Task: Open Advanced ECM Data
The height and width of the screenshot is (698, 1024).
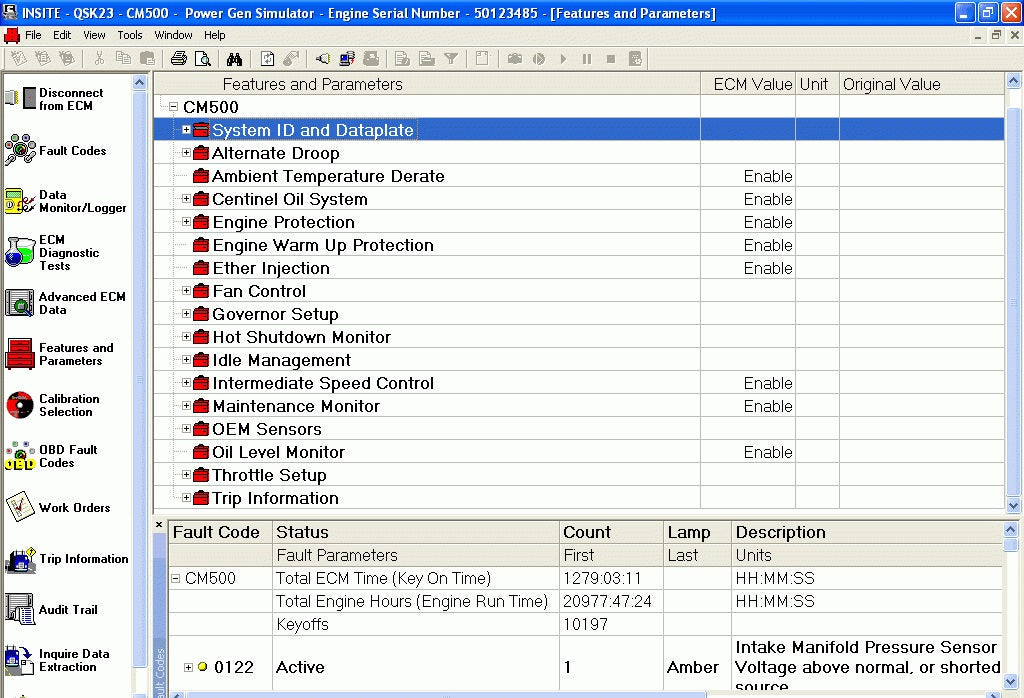Action: (x=20, y=303)
